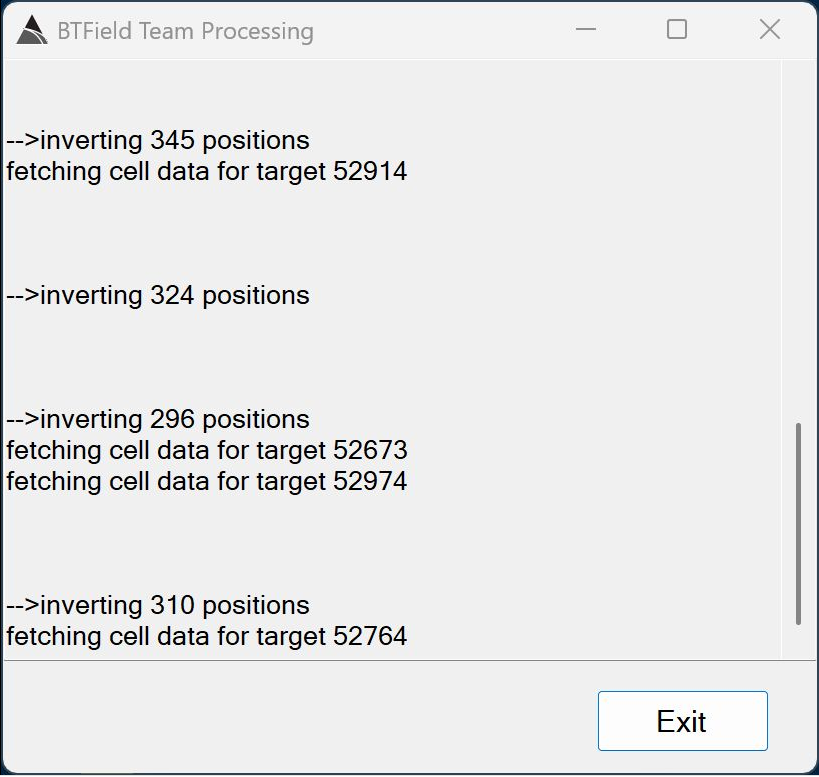819x777 pixels.
Task: Click the log entry for target 52764
Action: point(207,636)
